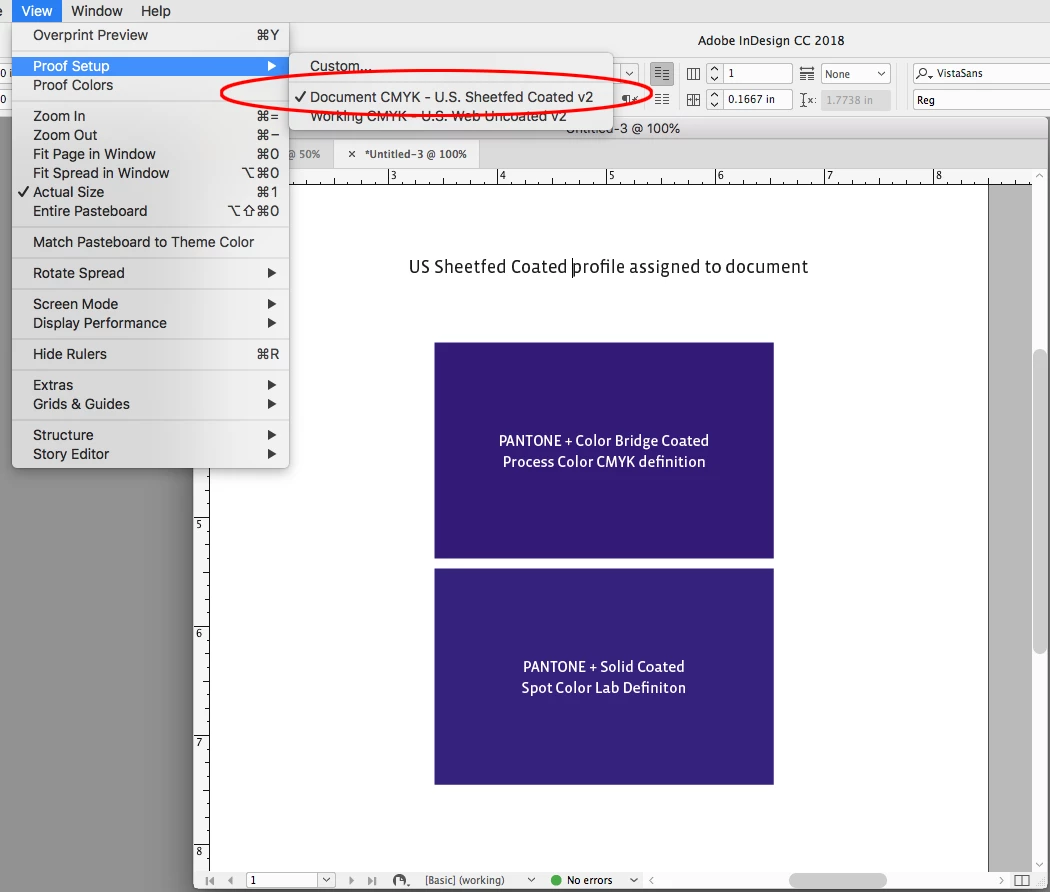Close the Untitled-3 document tab
The image size is (1050, 892).
pos(352,154)
